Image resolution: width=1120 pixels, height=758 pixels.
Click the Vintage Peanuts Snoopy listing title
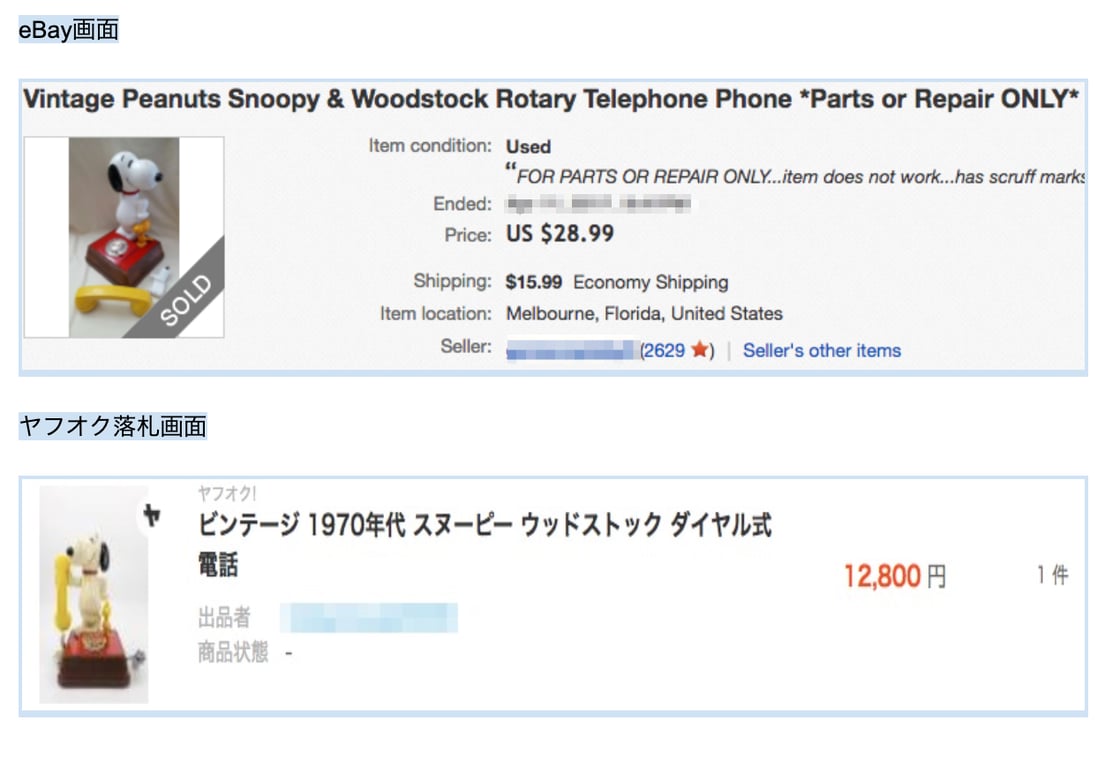pos(550,99)
